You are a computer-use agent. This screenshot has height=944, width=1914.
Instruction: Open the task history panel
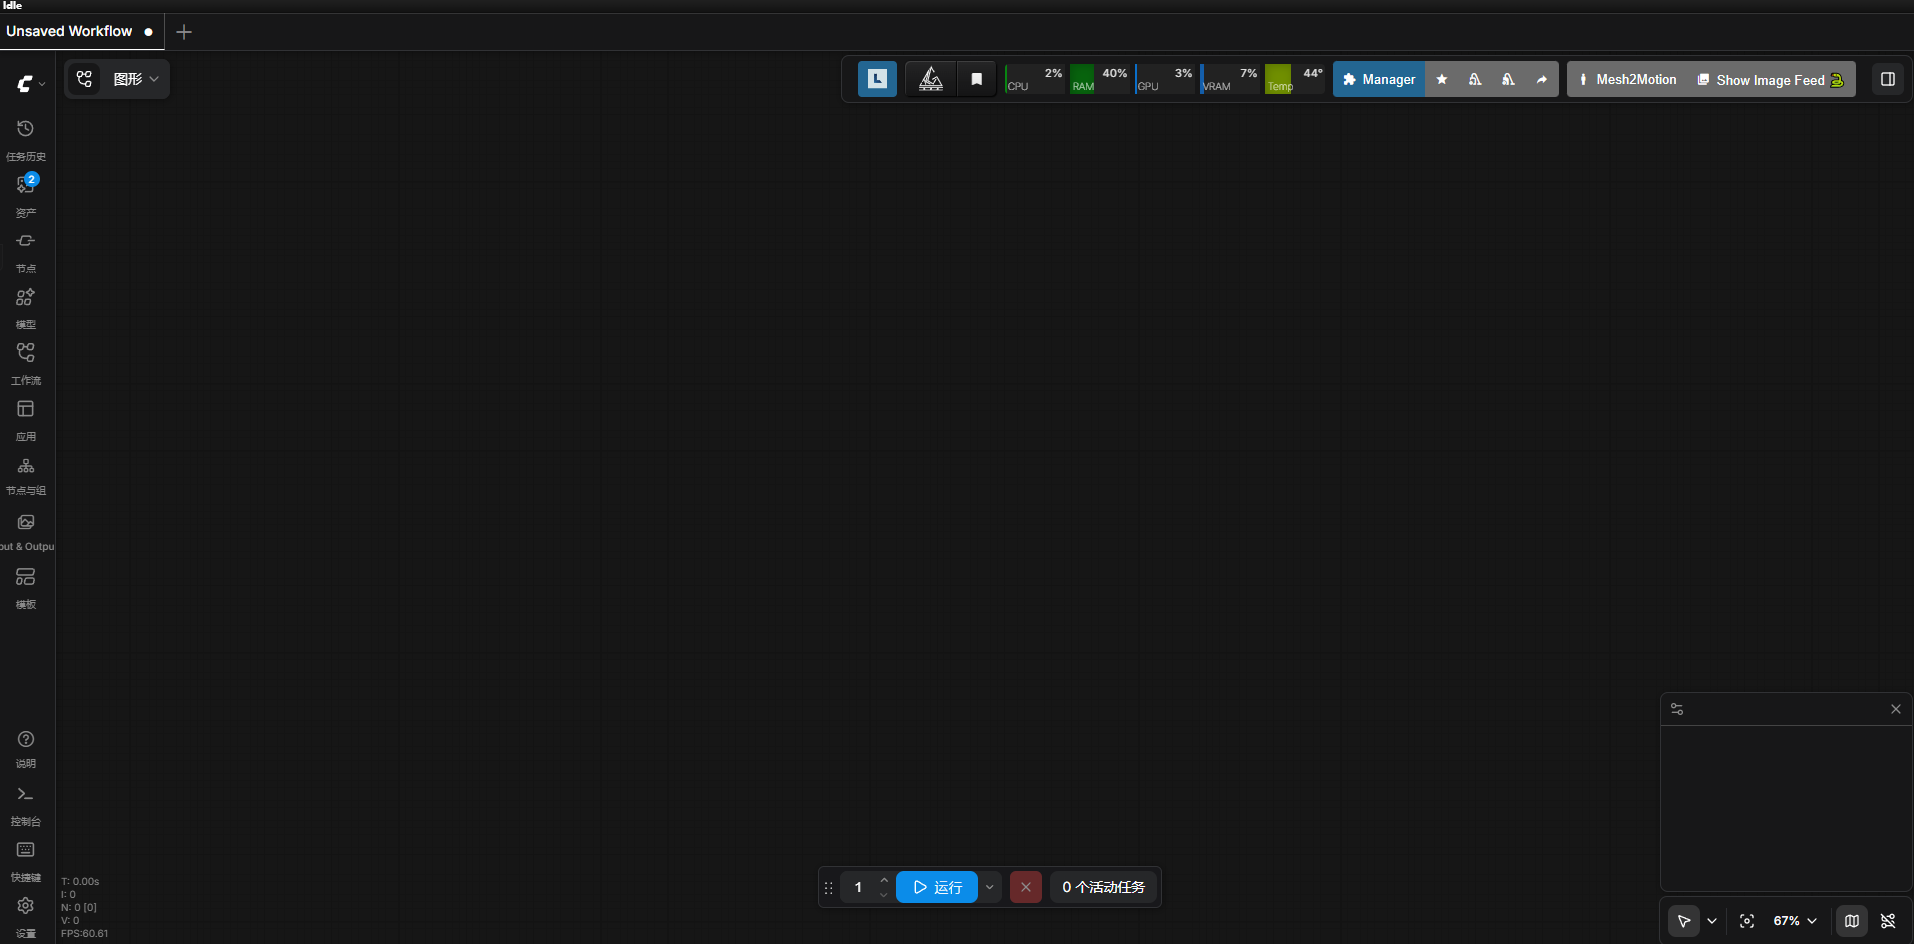click(x=26, y=139)
